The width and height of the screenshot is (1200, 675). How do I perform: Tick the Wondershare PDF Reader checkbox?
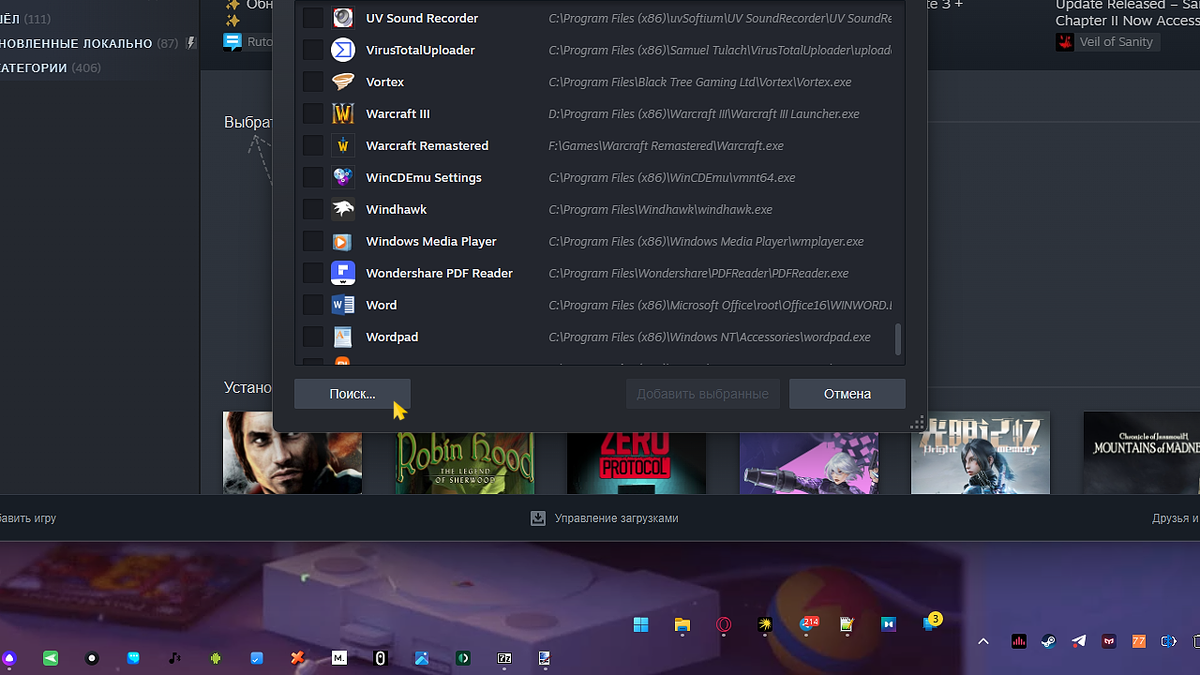[x=313, y=273]
